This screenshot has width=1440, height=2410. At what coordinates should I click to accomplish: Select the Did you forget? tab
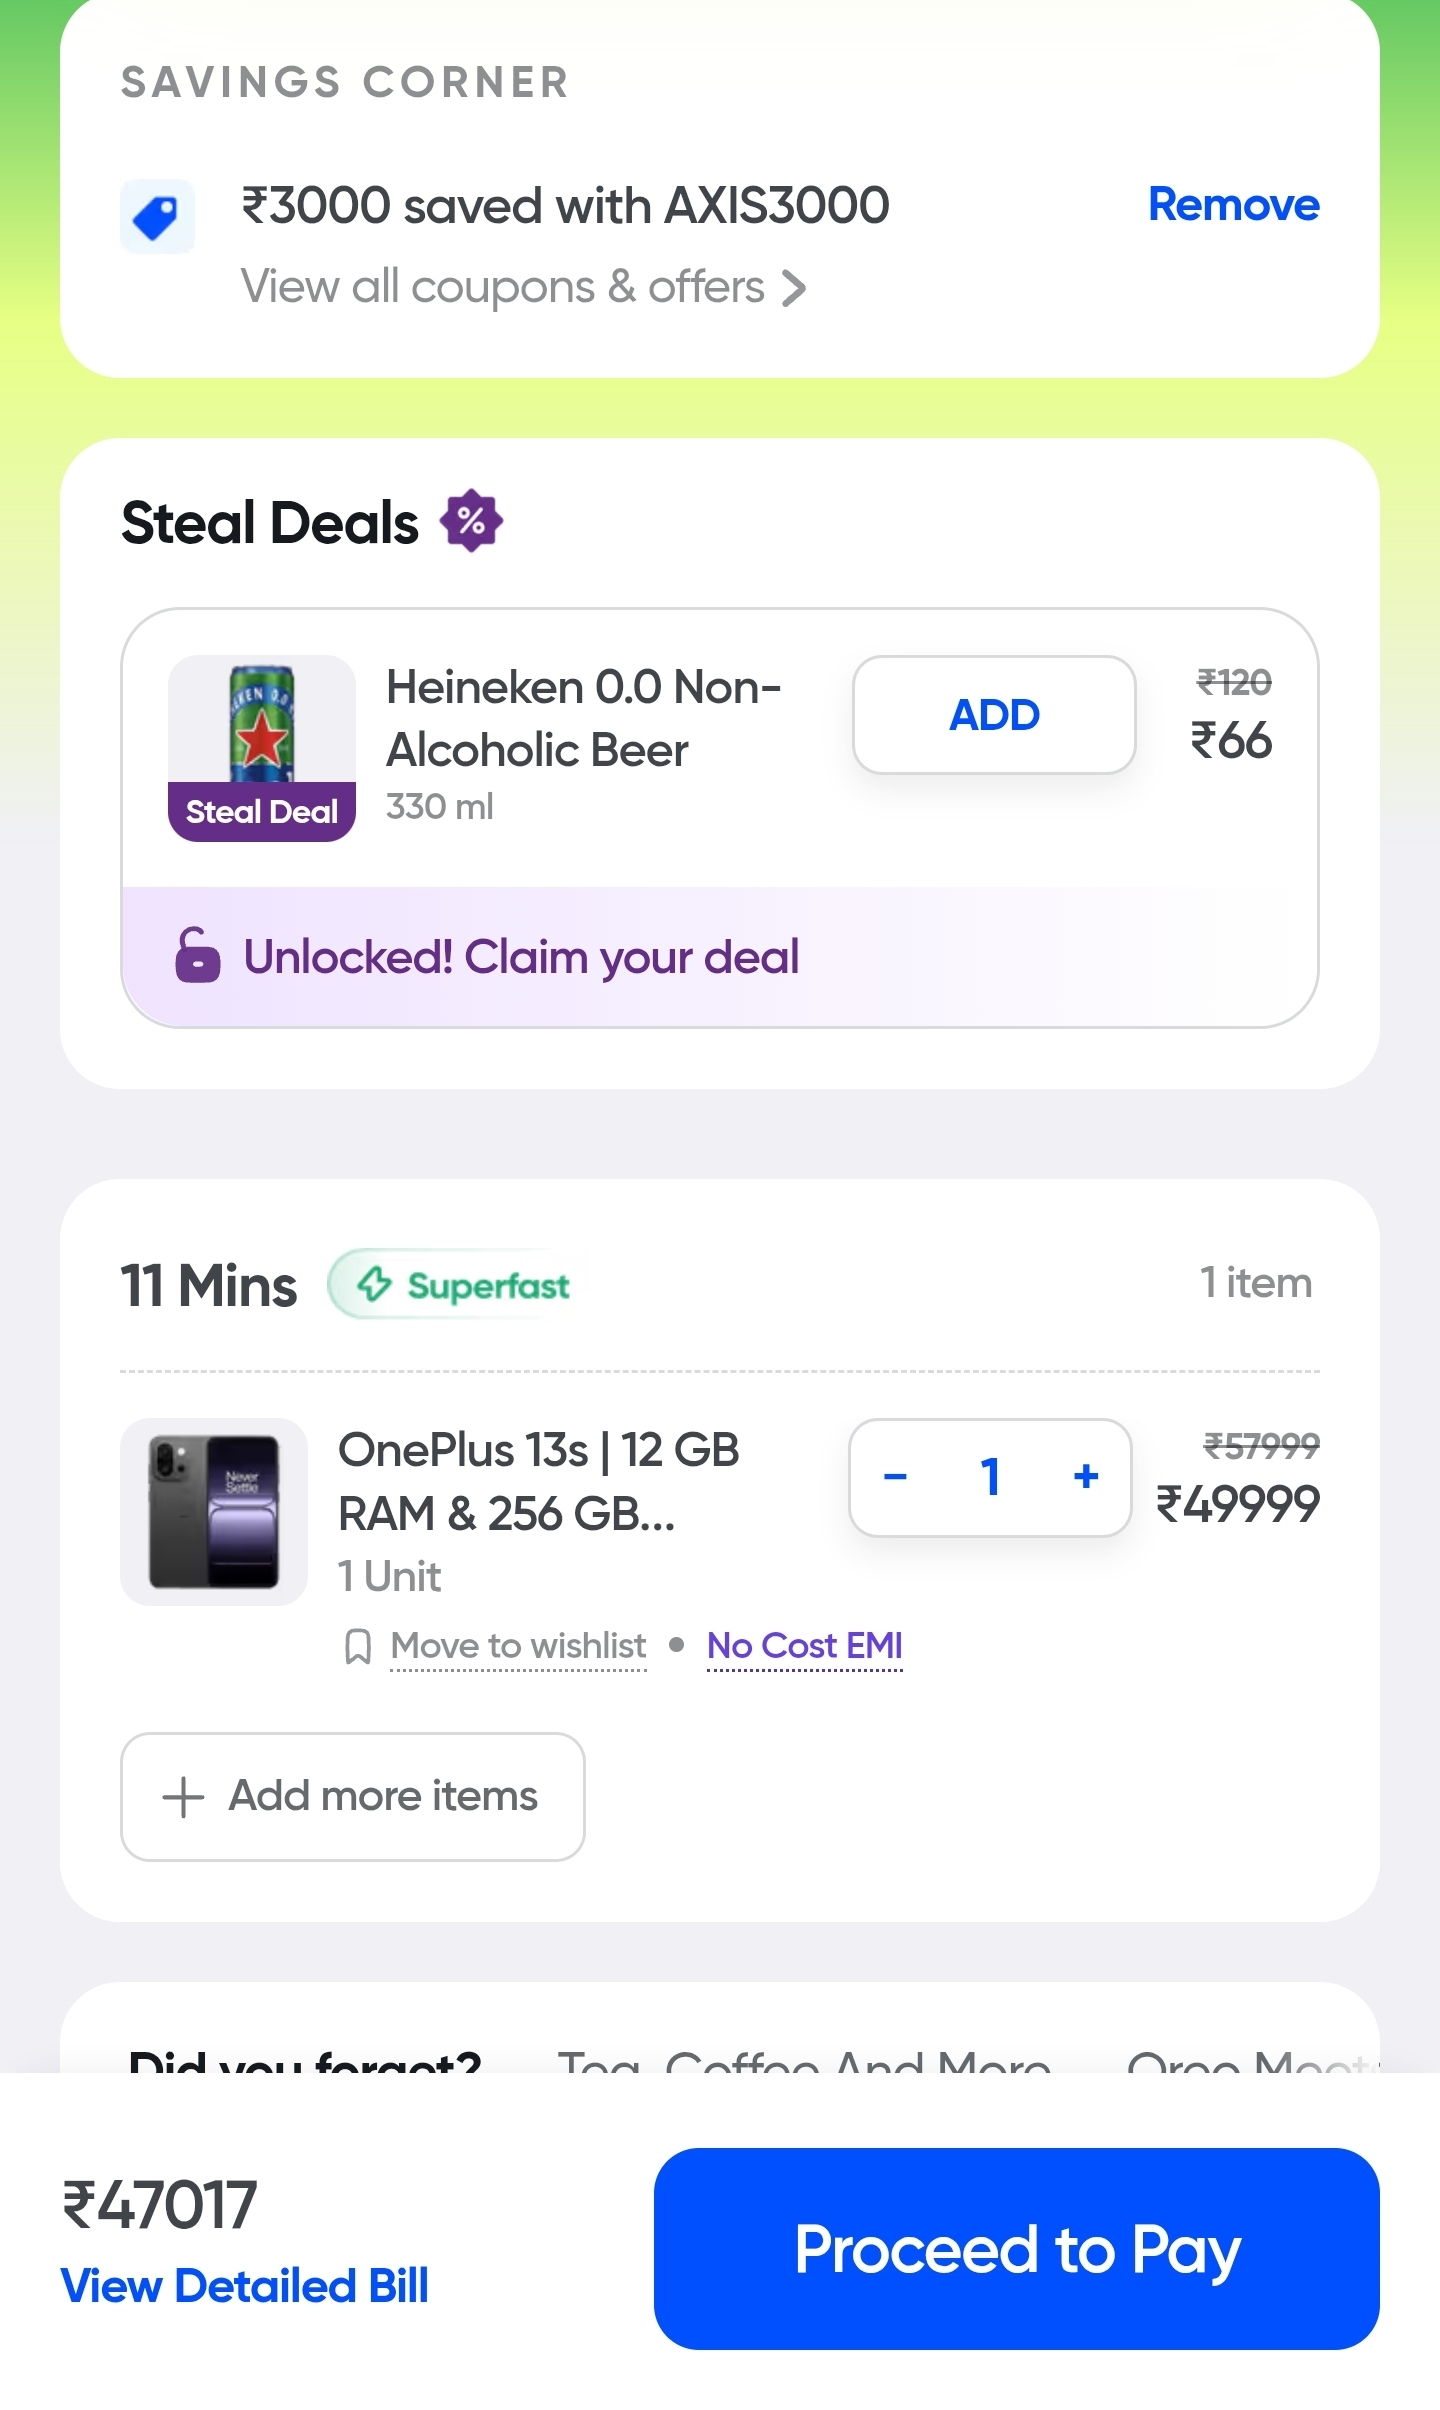point(305,2058)
